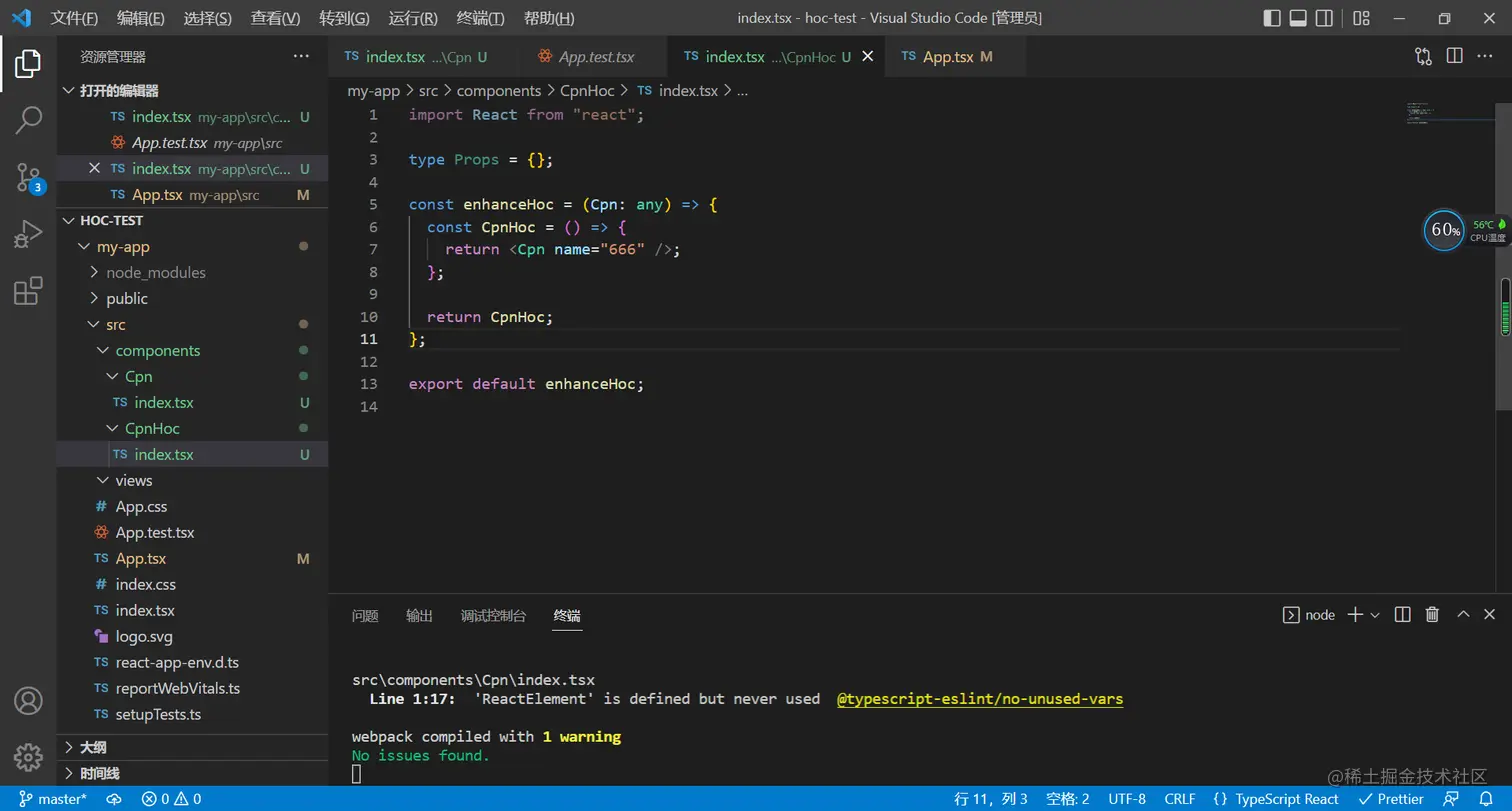Toggle panel visibility layout button
Viewport: 1512px width, 811px height.
(x=1298, y=18)
